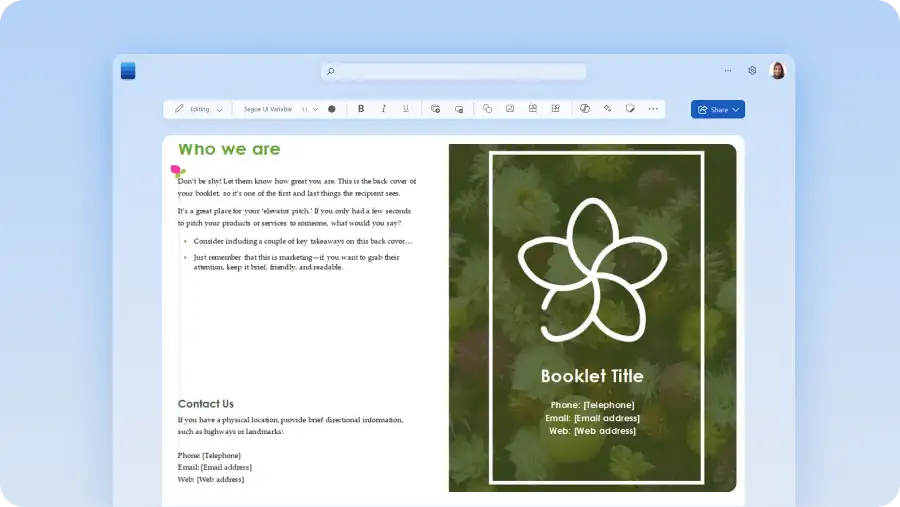The width and height of the screenshot is (900, 507).
Task: Click the sparkle designer icon
Action: [607, 109]
